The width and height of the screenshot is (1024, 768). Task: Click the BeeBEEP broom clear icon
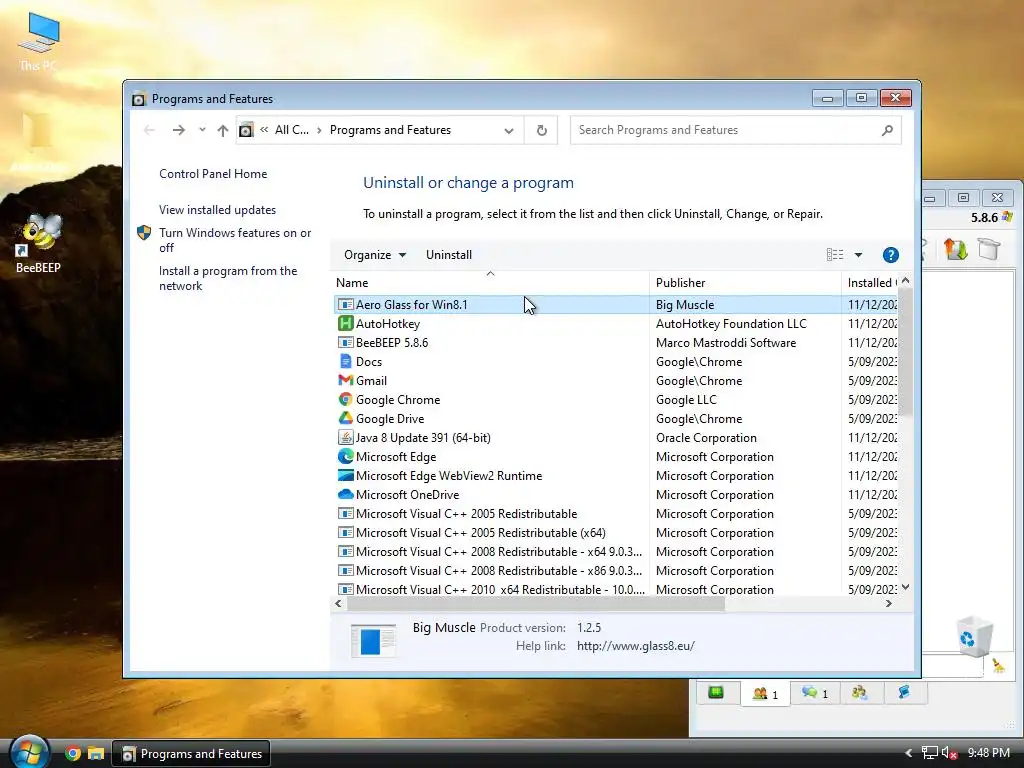[998, 665]
